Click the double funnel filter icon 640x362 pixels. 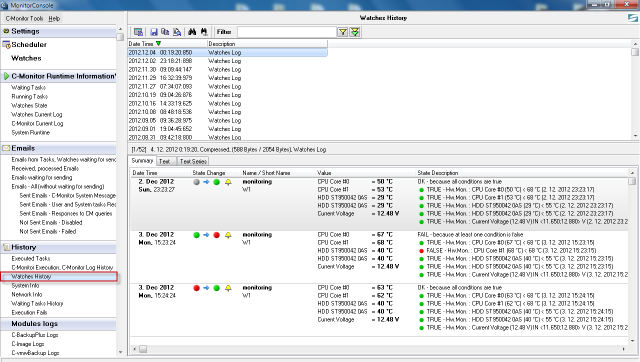pyautogui.click(x=355, y=32)
